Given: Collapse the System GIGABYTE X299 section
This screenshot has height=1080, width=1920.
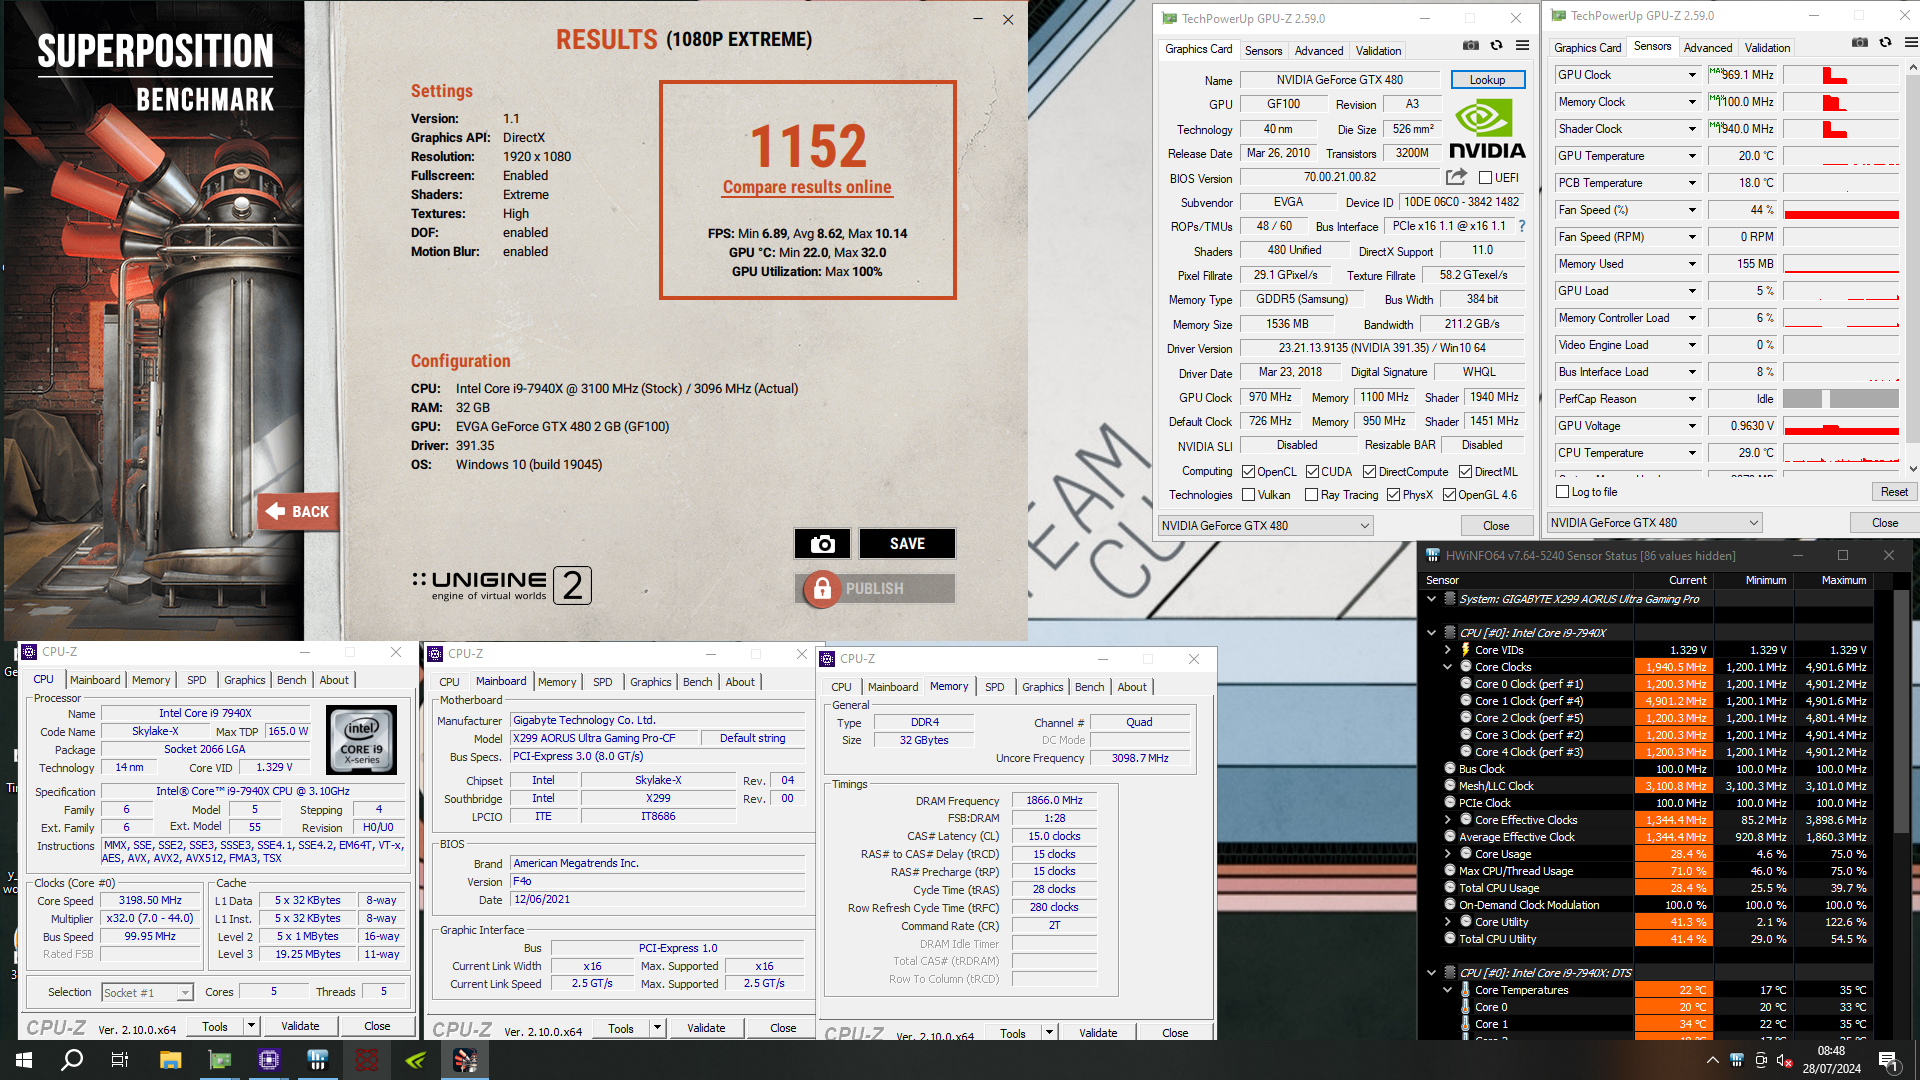Looking at the screenshot, I should tap(1431, 599).
